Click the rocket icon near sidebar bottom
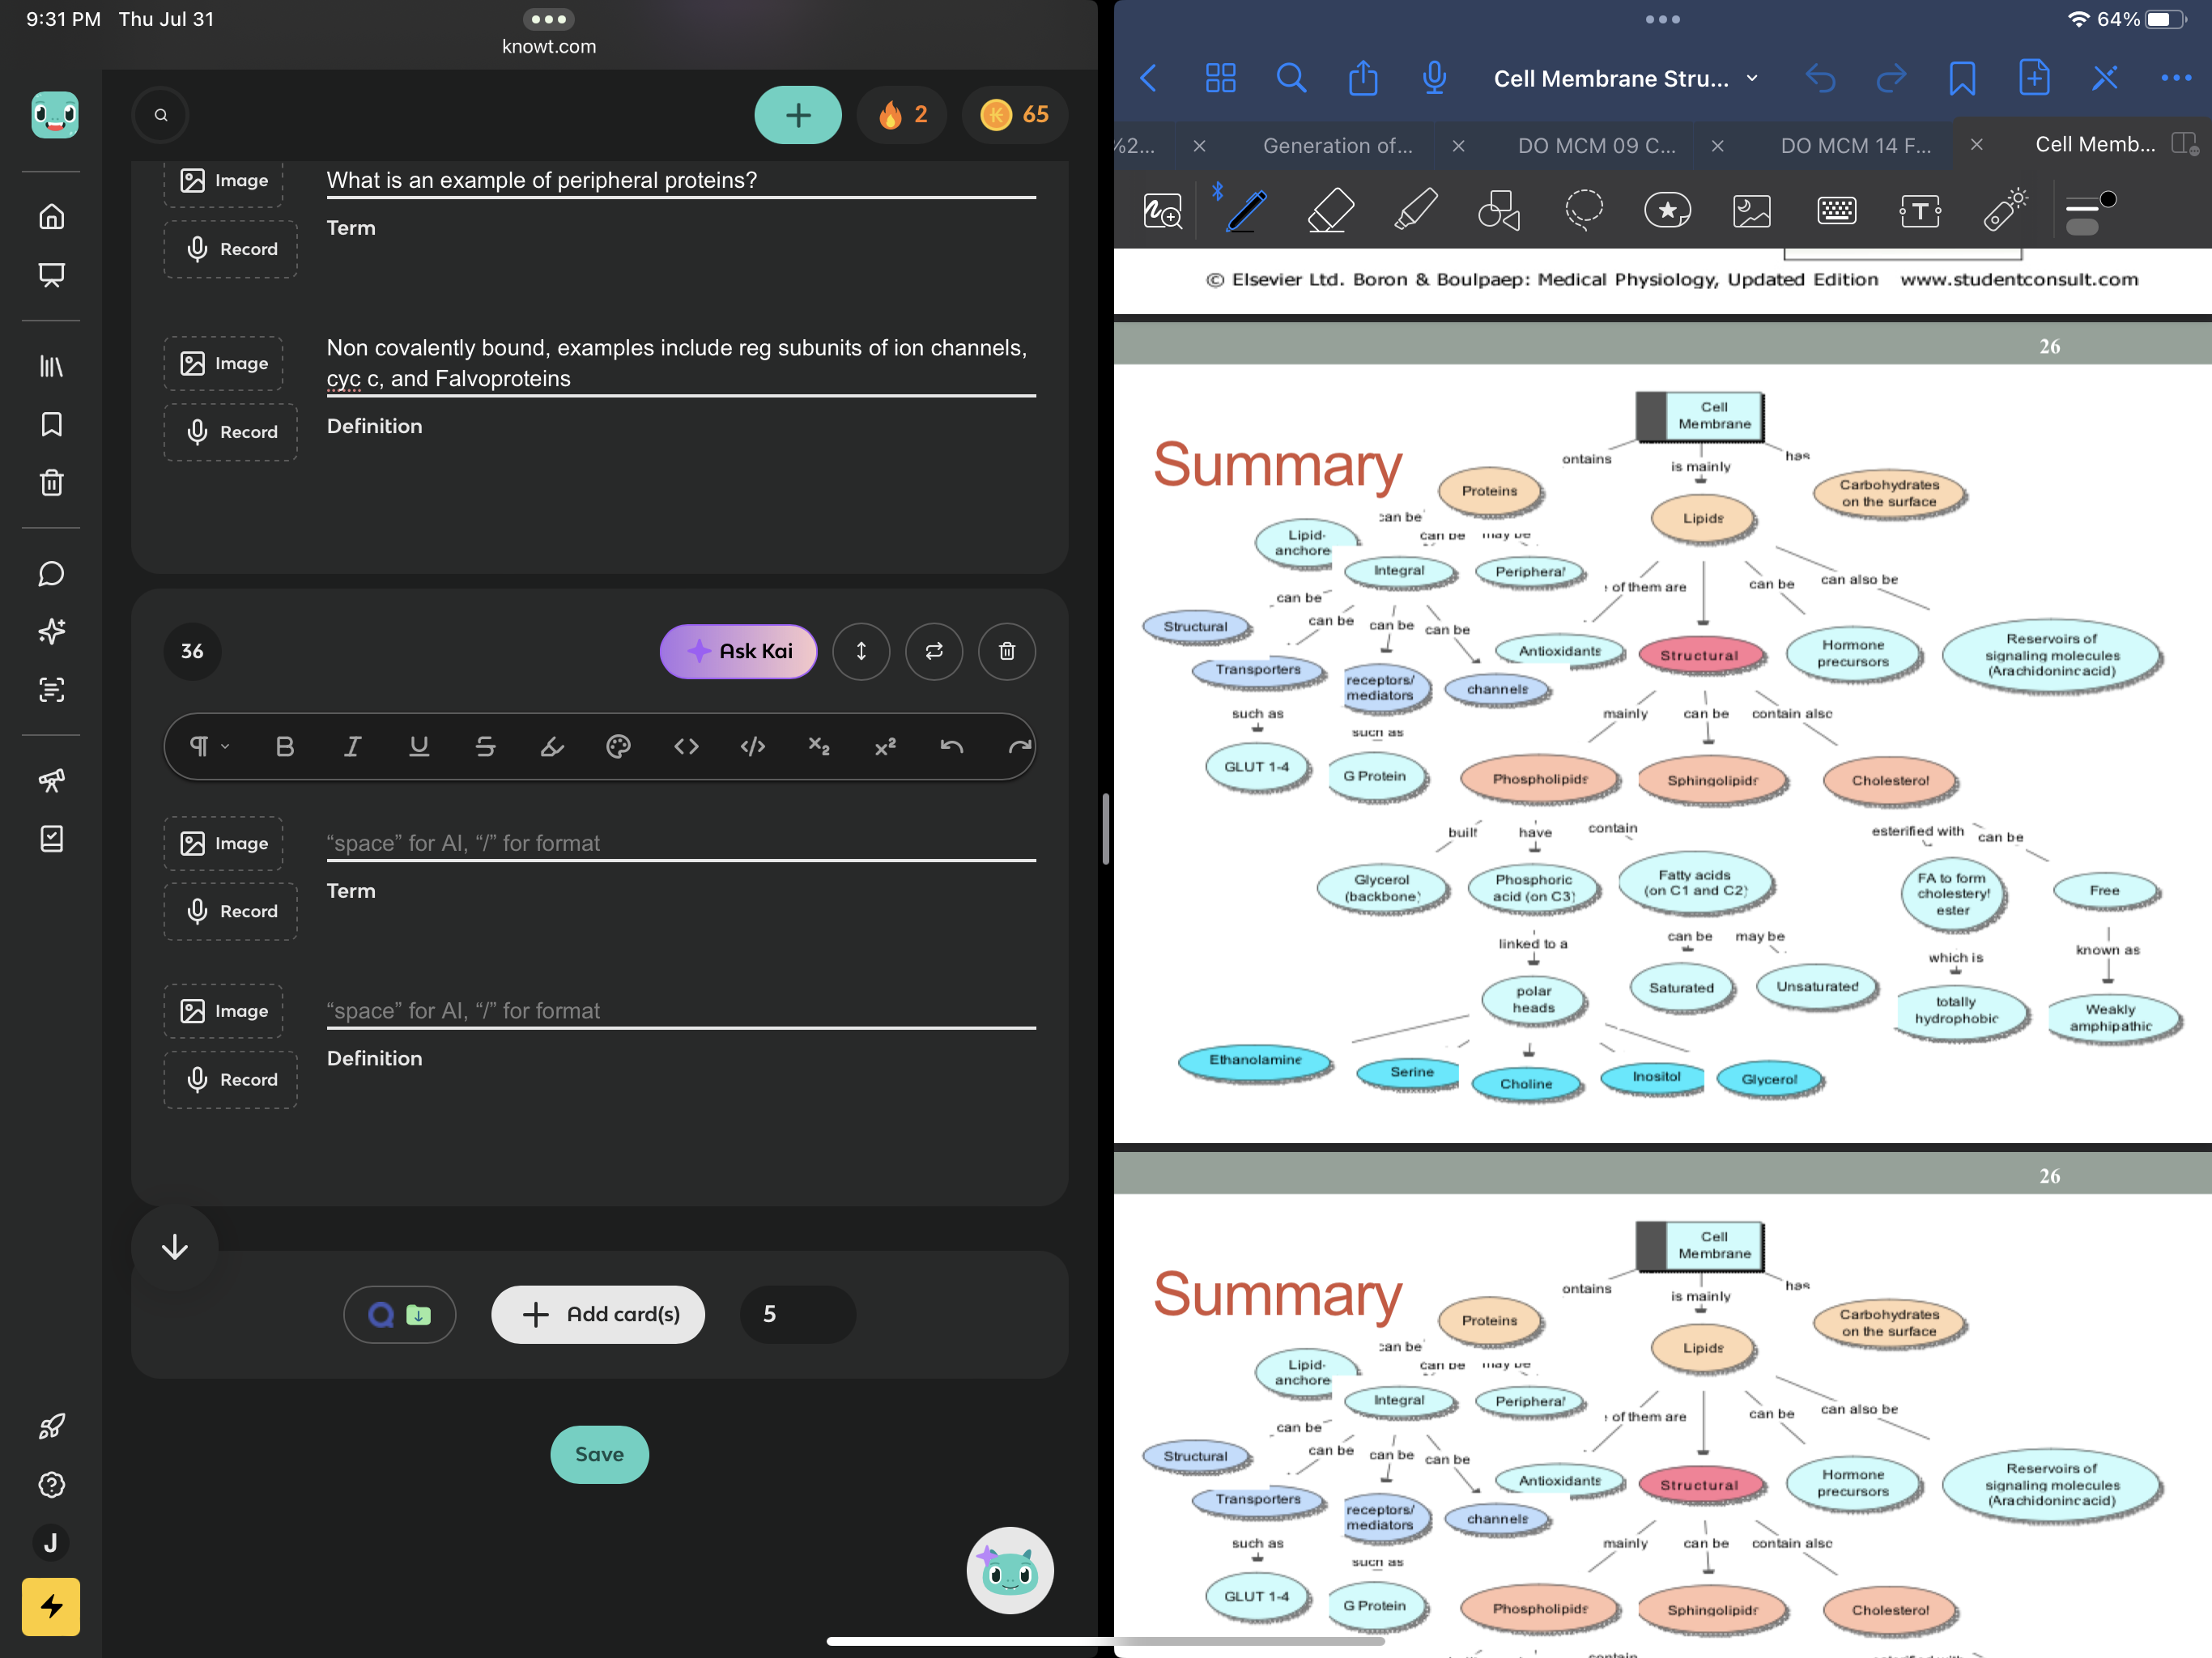2212x1658 pixels. (x=51, y=1426)
